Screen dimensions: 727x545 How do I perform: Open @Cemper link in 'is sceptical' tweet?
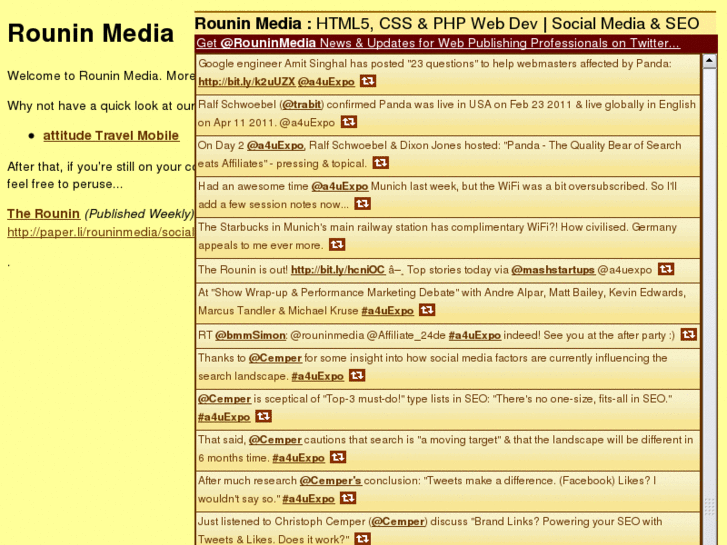[224, 399]
